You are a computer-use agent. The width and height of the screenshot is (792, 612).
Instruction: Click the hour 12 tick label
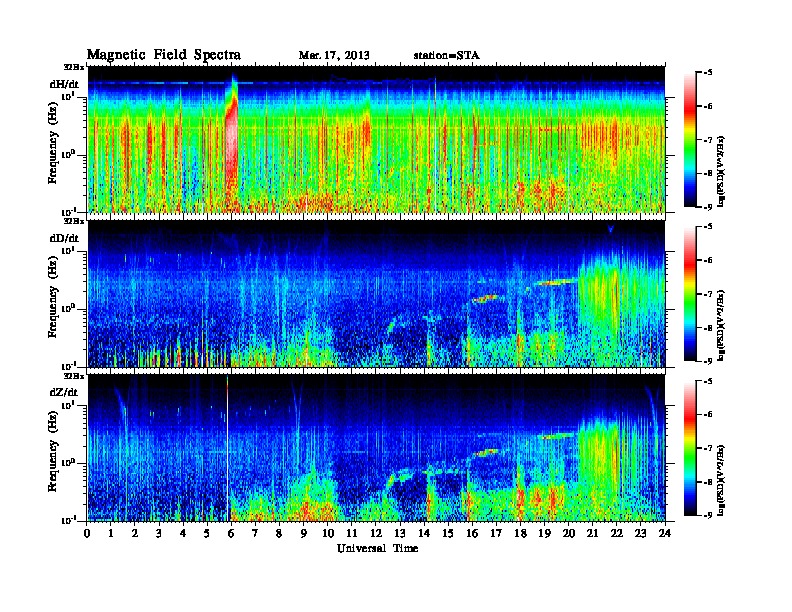pos(376,533)
